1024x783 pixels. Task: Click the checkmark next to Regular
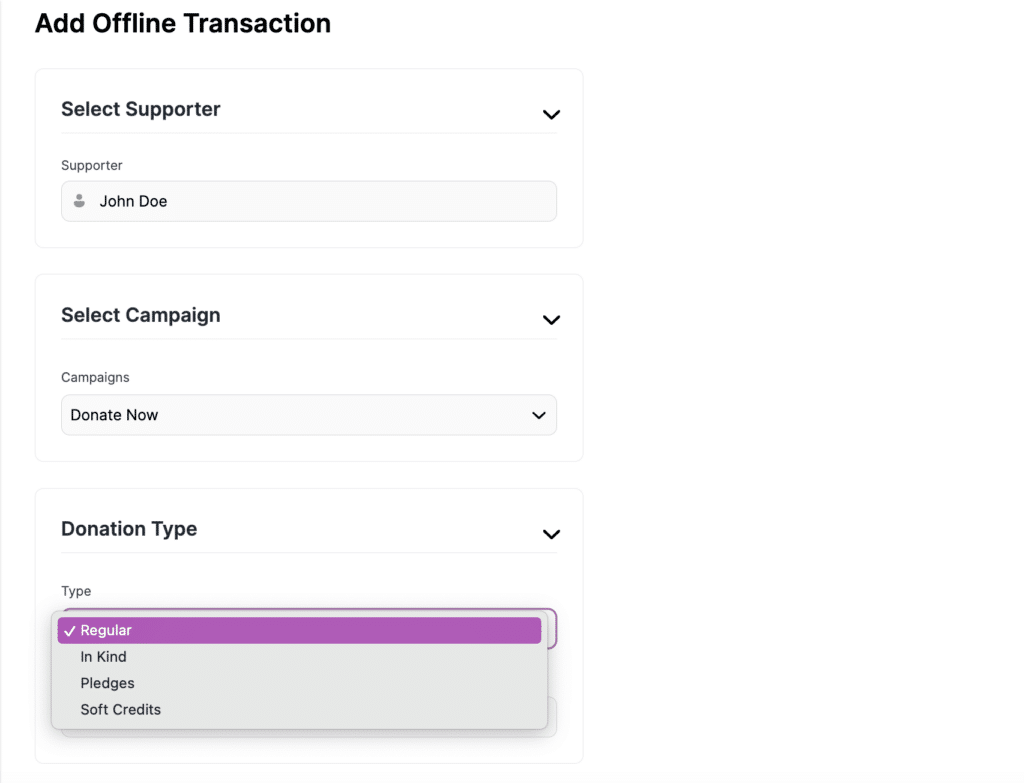[x=70, y=630]
